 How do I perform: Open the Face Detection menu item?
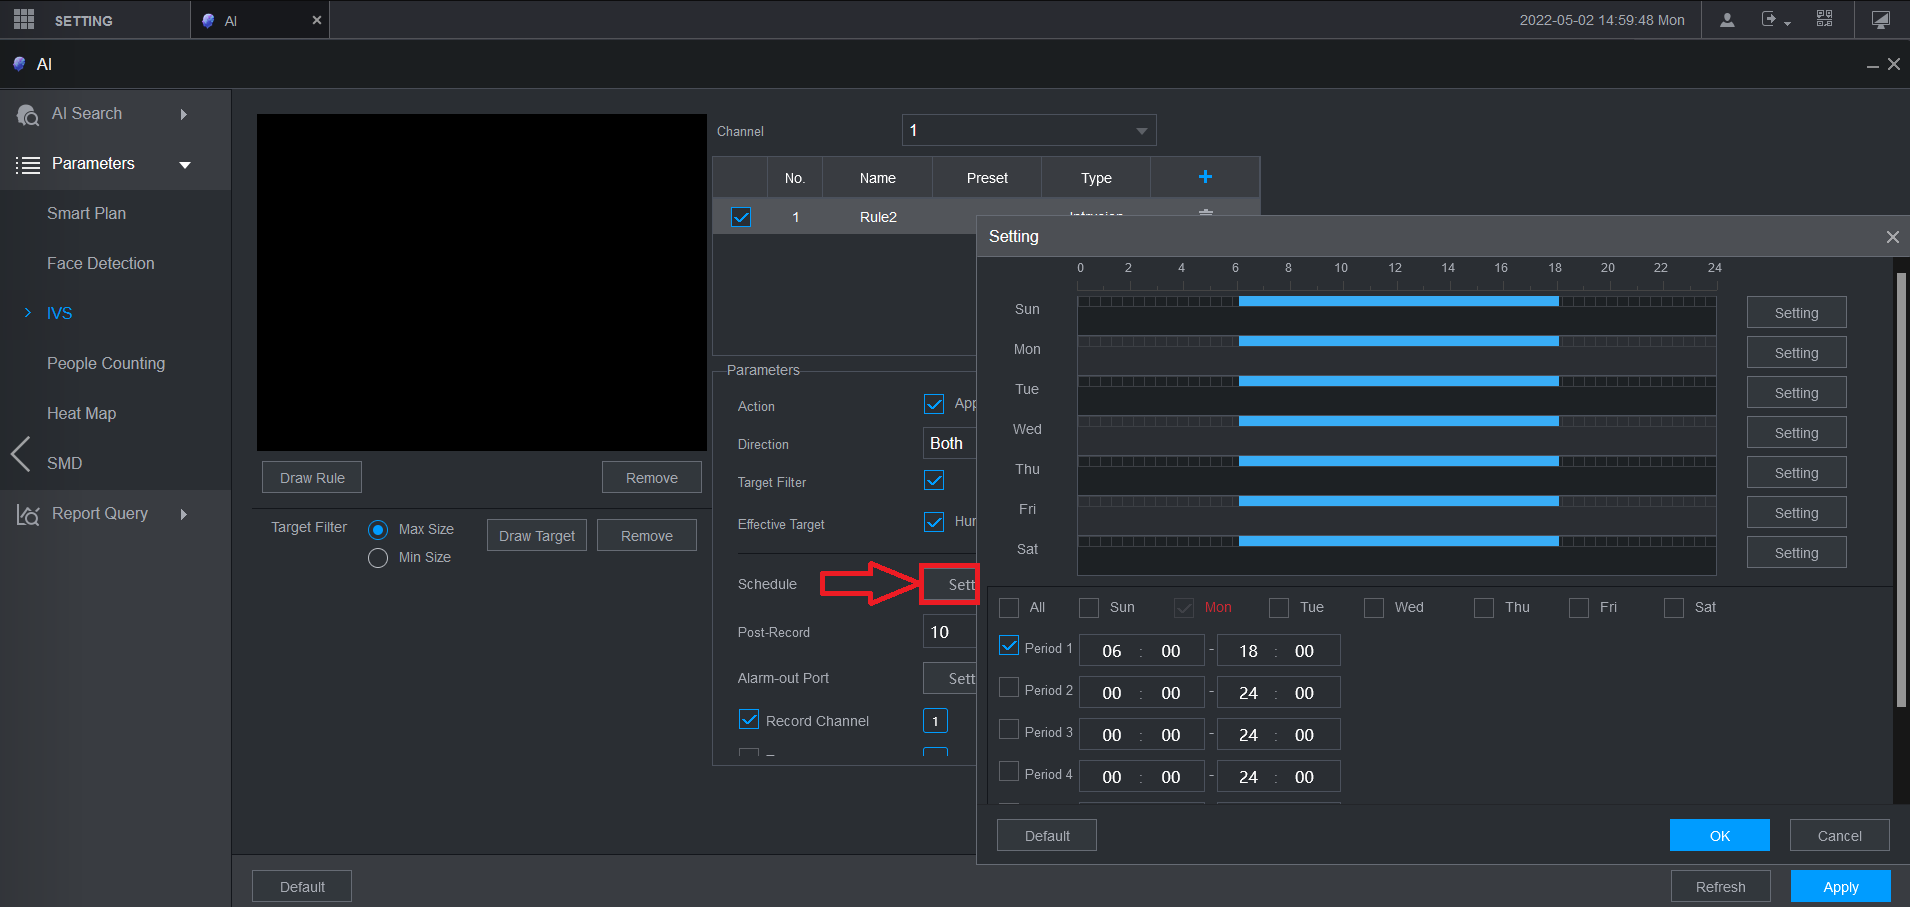[101, 264]
